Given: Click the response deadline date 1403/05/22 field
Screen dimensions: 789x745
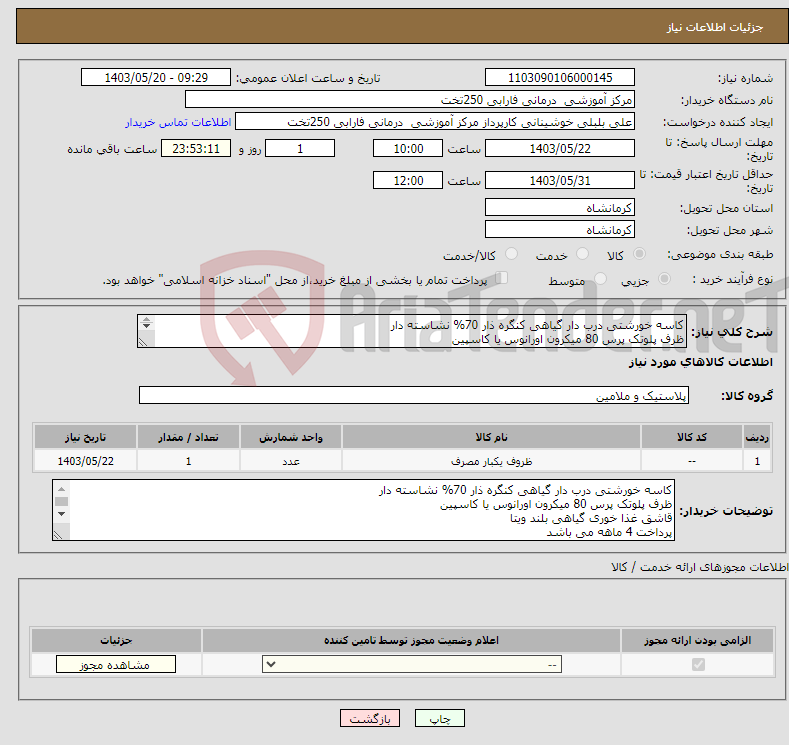Looking at the screenshot, I should point(560,148).
